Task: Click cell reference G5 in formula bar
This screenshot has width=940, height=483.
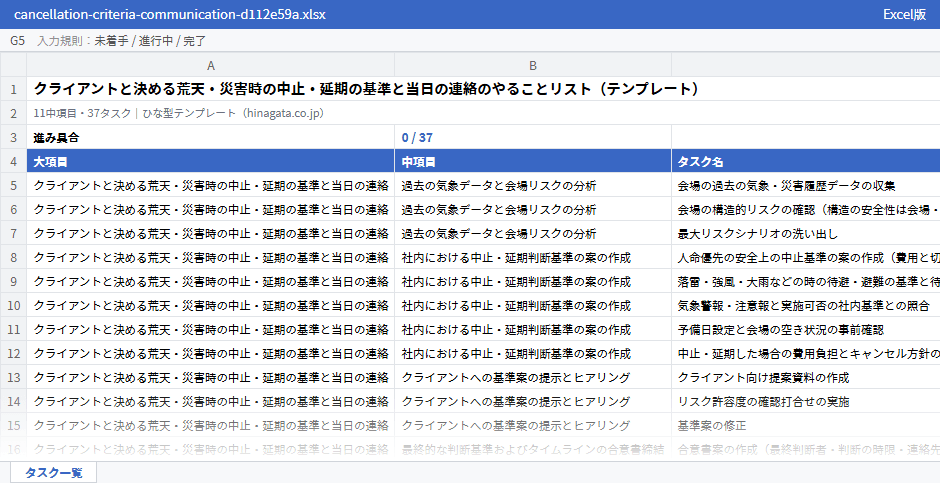Action: (17, 41)
